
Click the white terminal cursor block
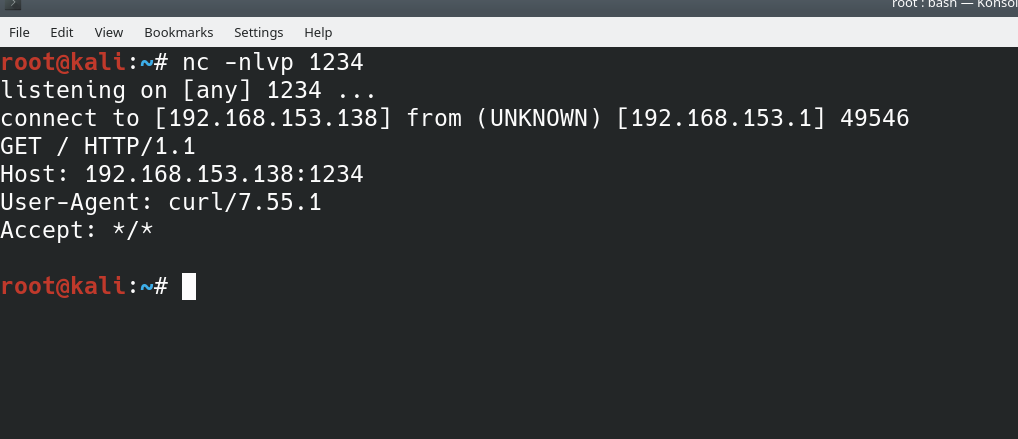(x=189, y=287)
